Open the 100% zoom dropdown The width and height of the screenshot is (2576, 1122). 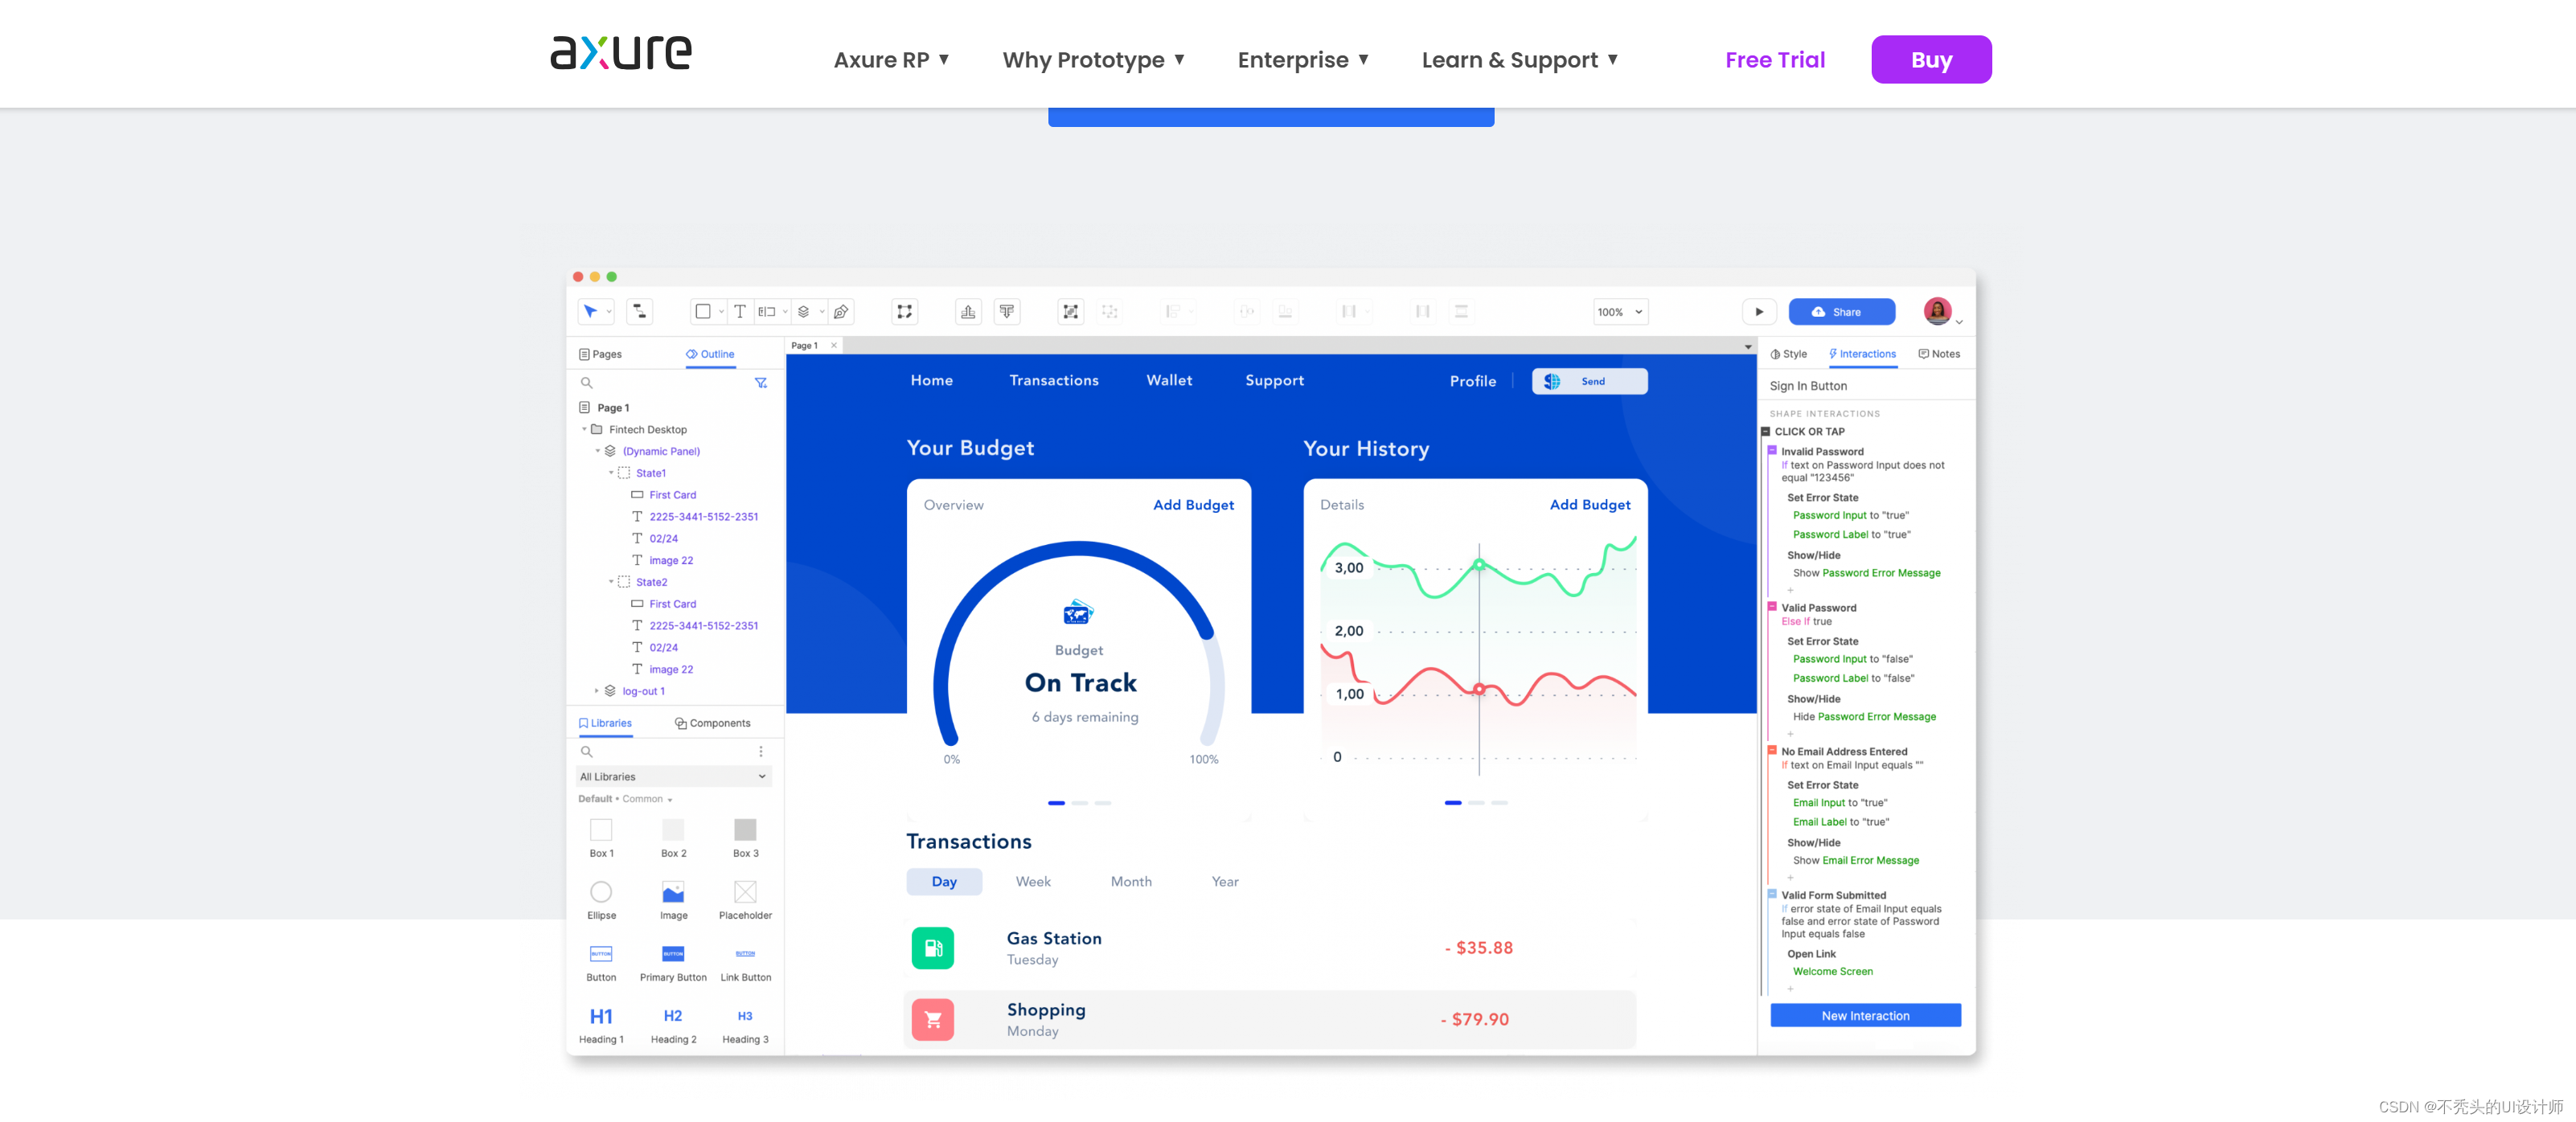coord(1619,312)
